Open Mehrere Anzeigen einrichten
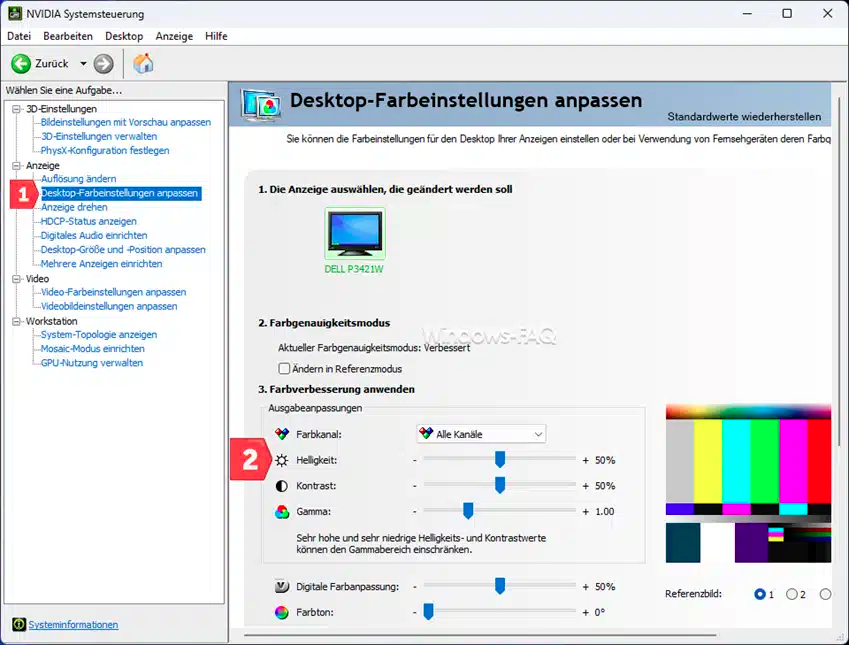 (x=102, y=264)
